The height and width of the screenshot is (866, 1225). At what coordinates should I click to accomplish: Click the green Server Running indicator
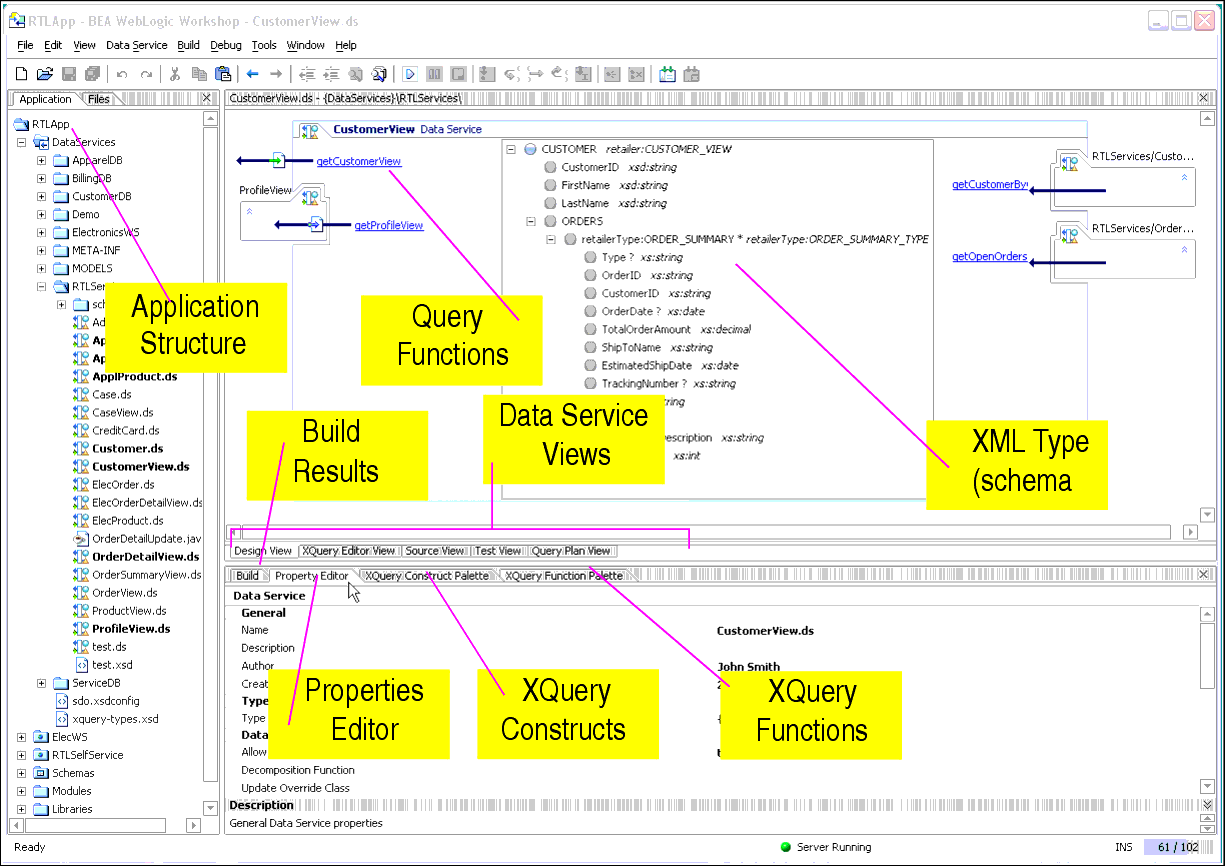coord(786,847)
